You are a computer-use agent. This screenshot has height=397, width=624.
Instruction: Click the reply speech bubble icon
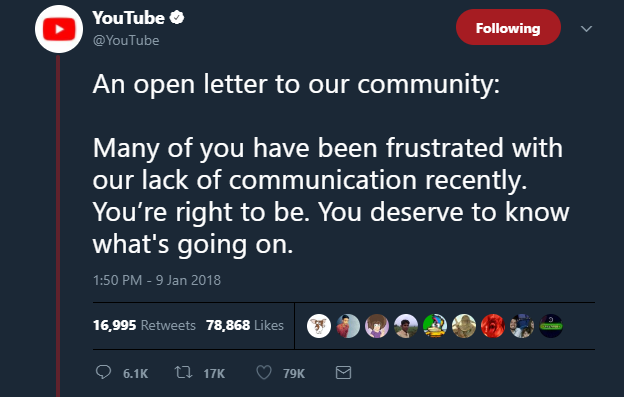point(103,372)
